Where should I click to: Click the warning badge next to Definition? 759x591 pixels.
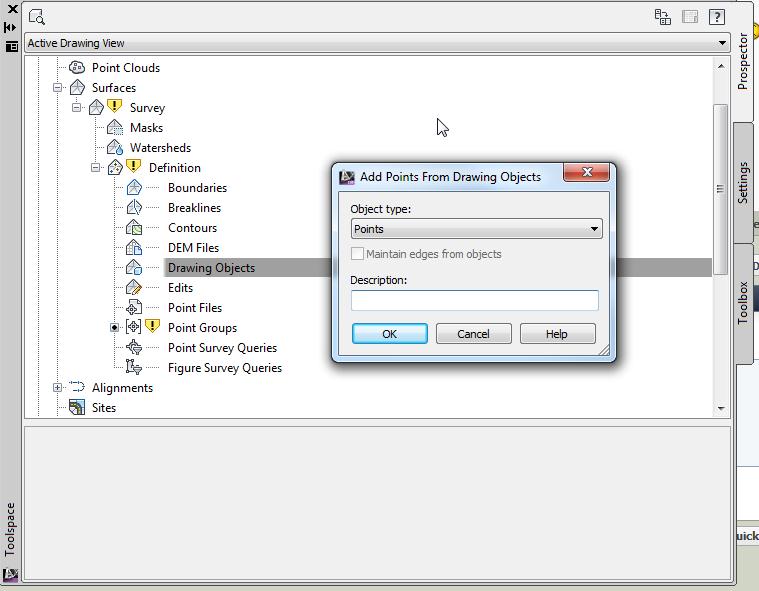point(134,166)
